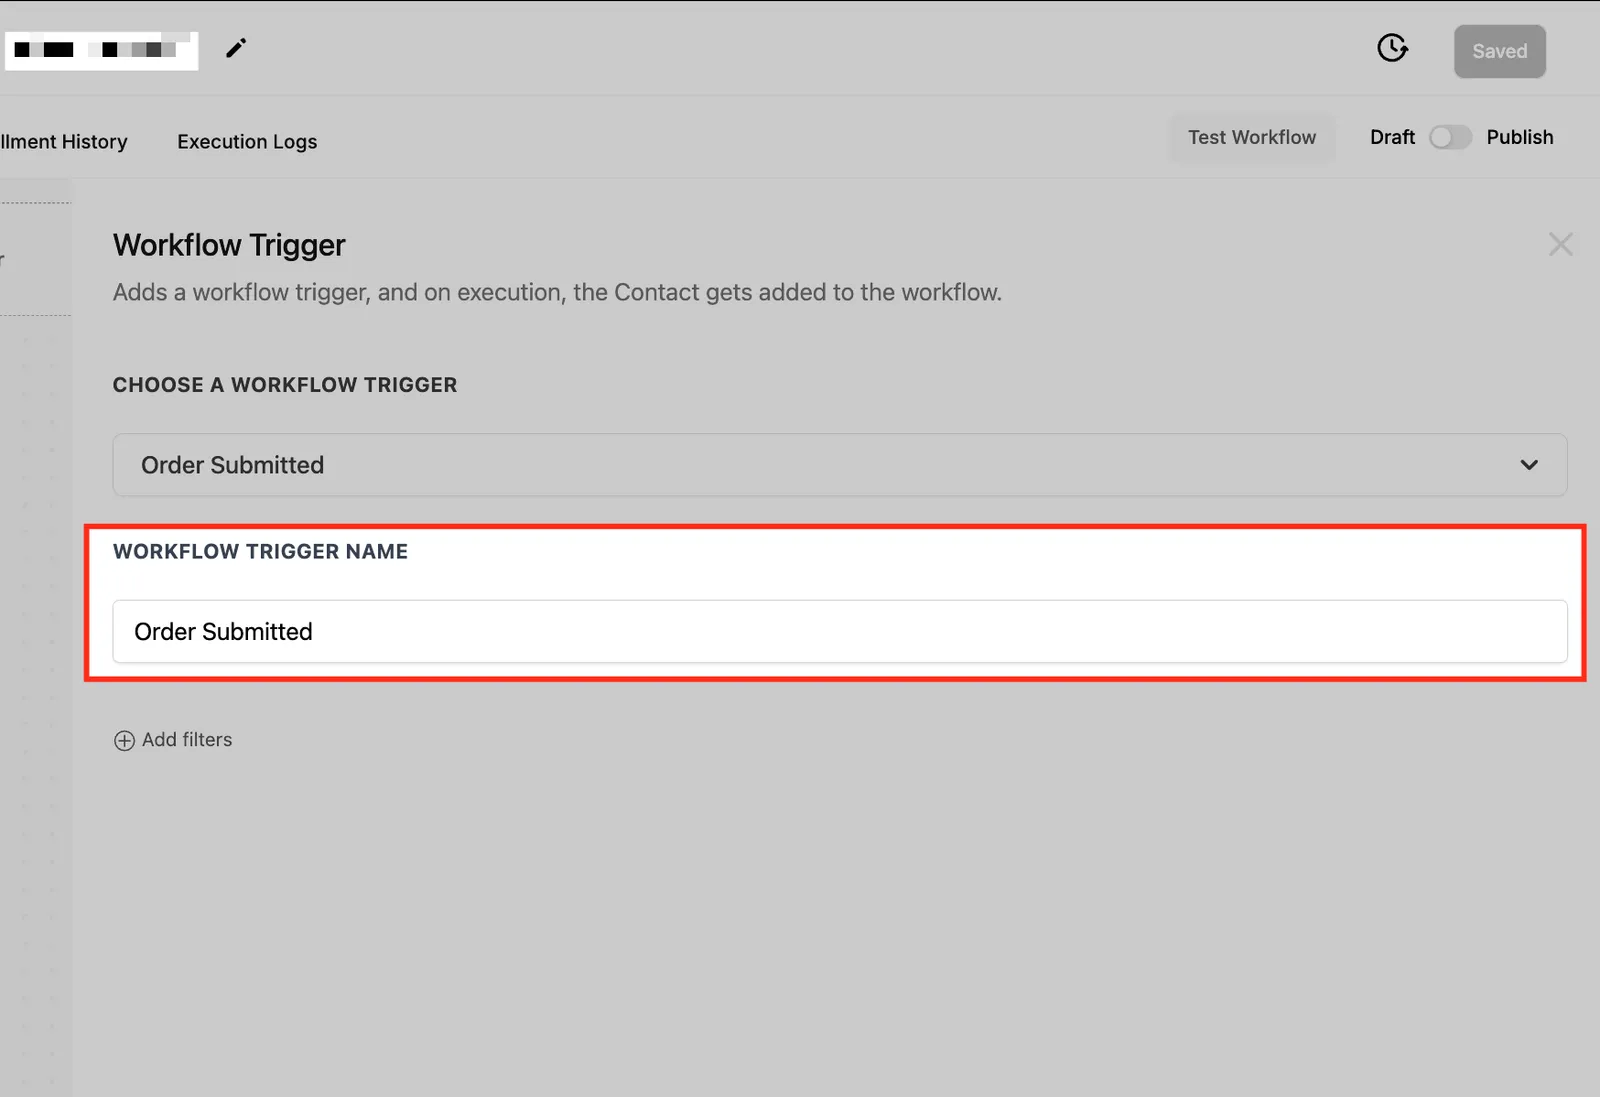
Task: Click the plus icon beside Add filters
Action: [124, 740]
